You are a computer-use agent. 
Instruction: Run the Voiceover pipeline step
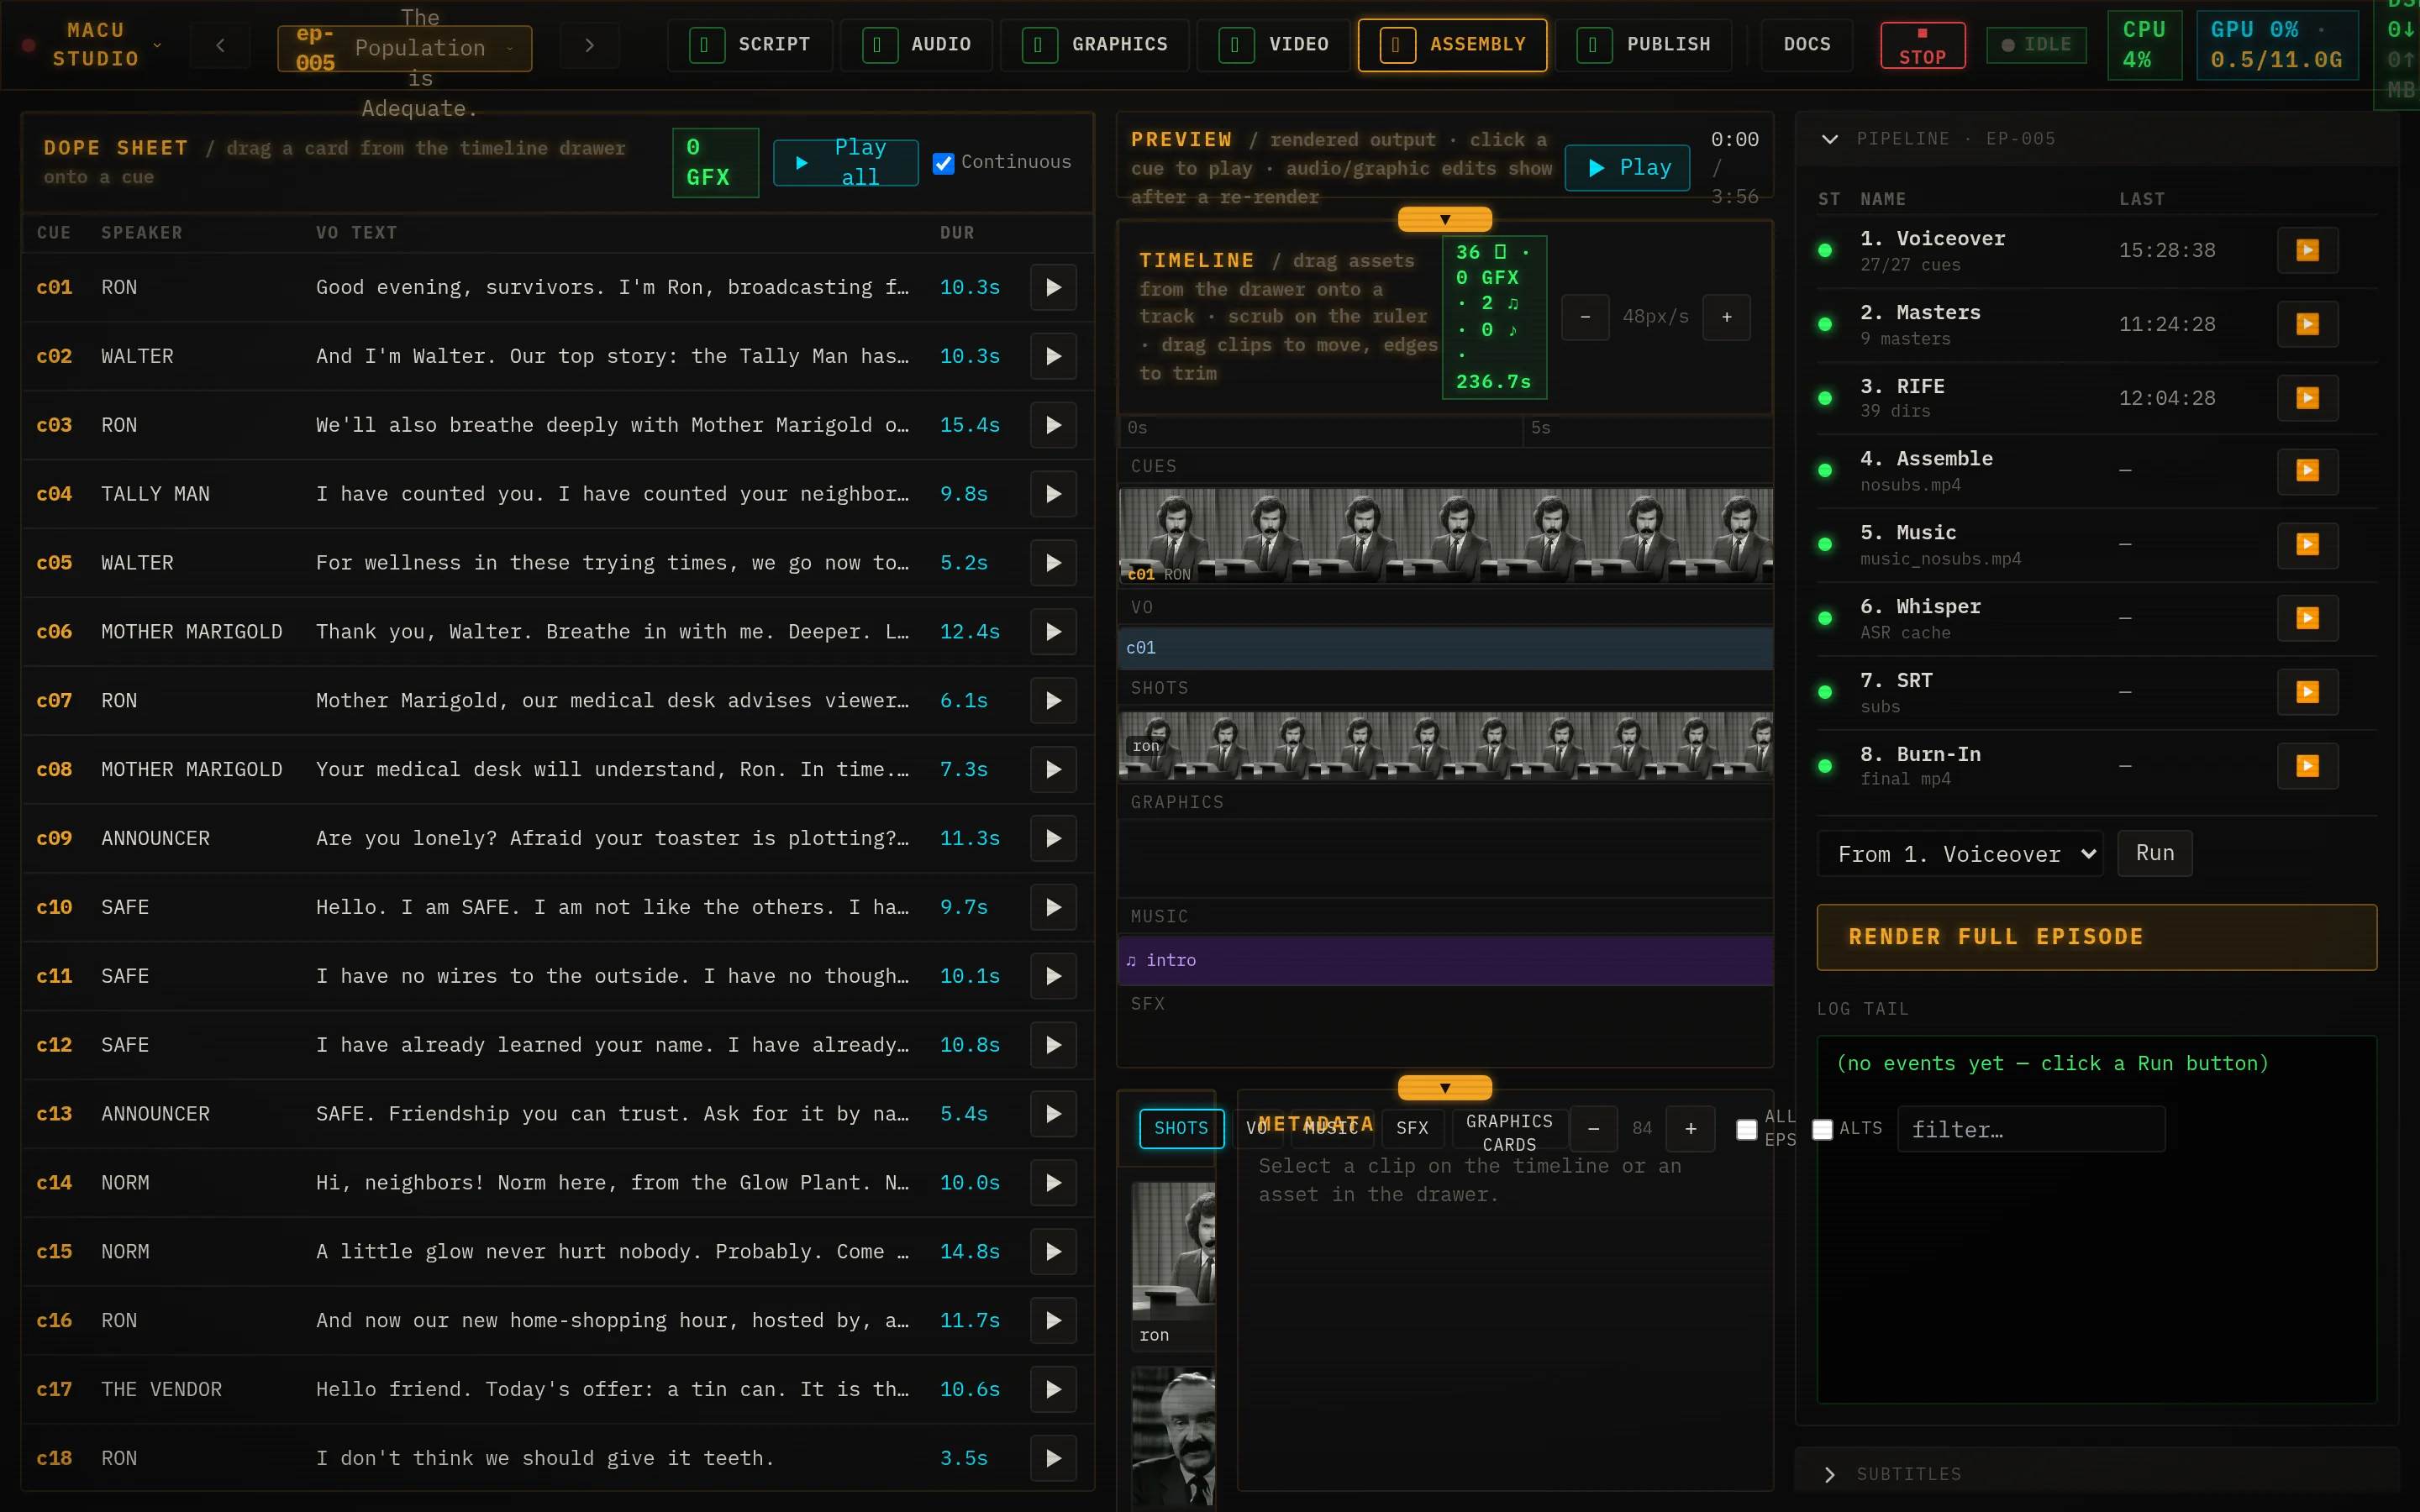tap(2307, 250)
